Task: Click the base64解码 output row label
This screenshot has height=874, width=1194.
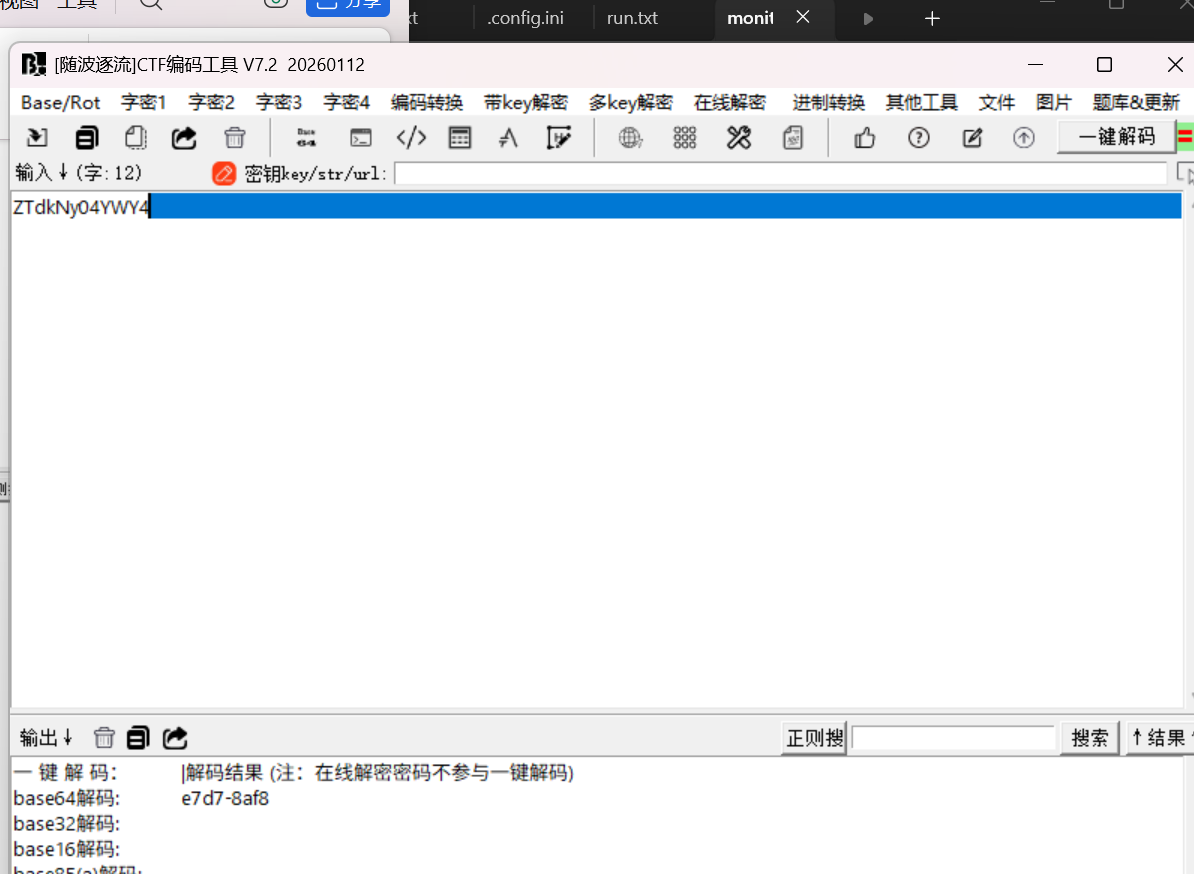Action: 66,799
